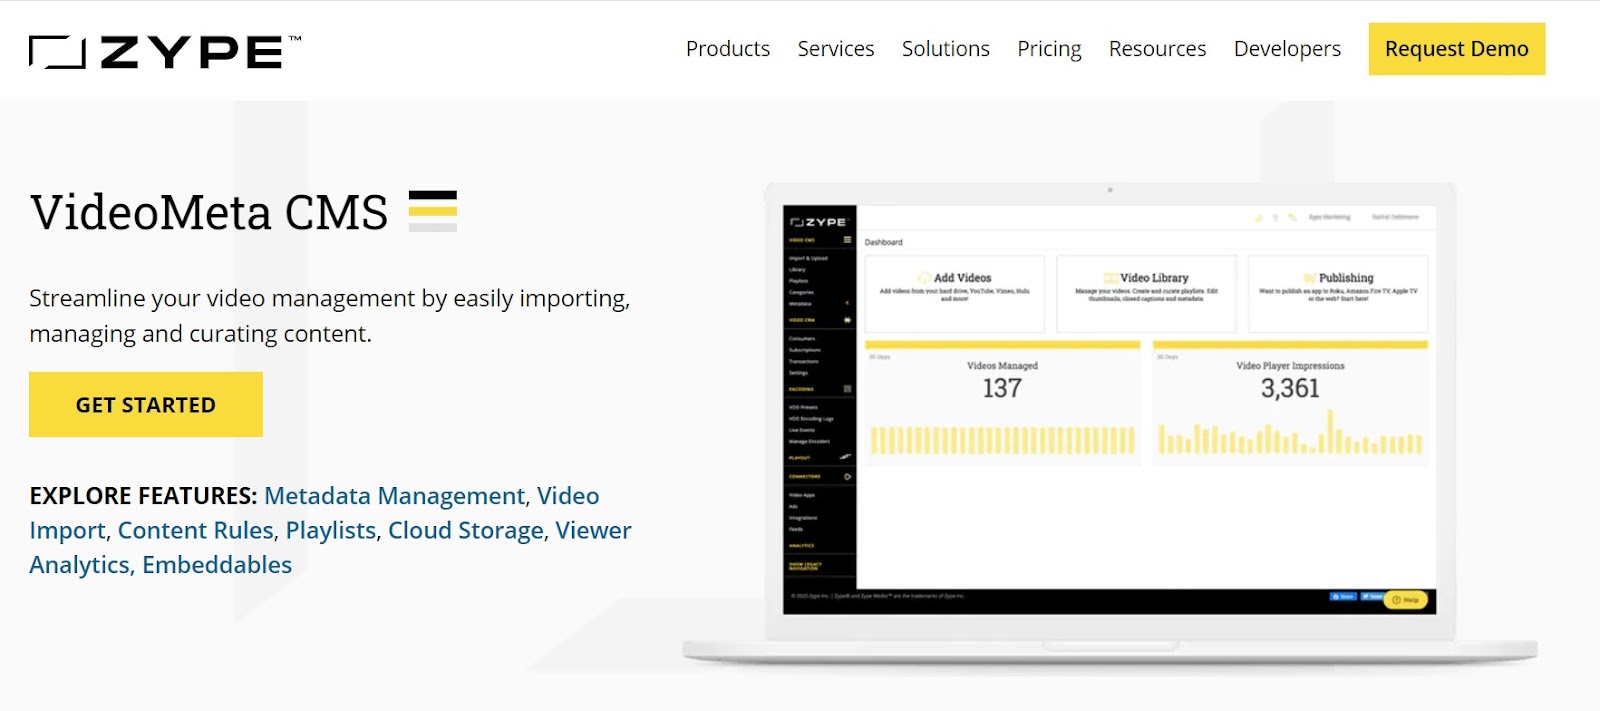This screenshot has width=1600, height=711.
Task: Click the Playout section icon in preview sidebar
Action: click(845, 457)
